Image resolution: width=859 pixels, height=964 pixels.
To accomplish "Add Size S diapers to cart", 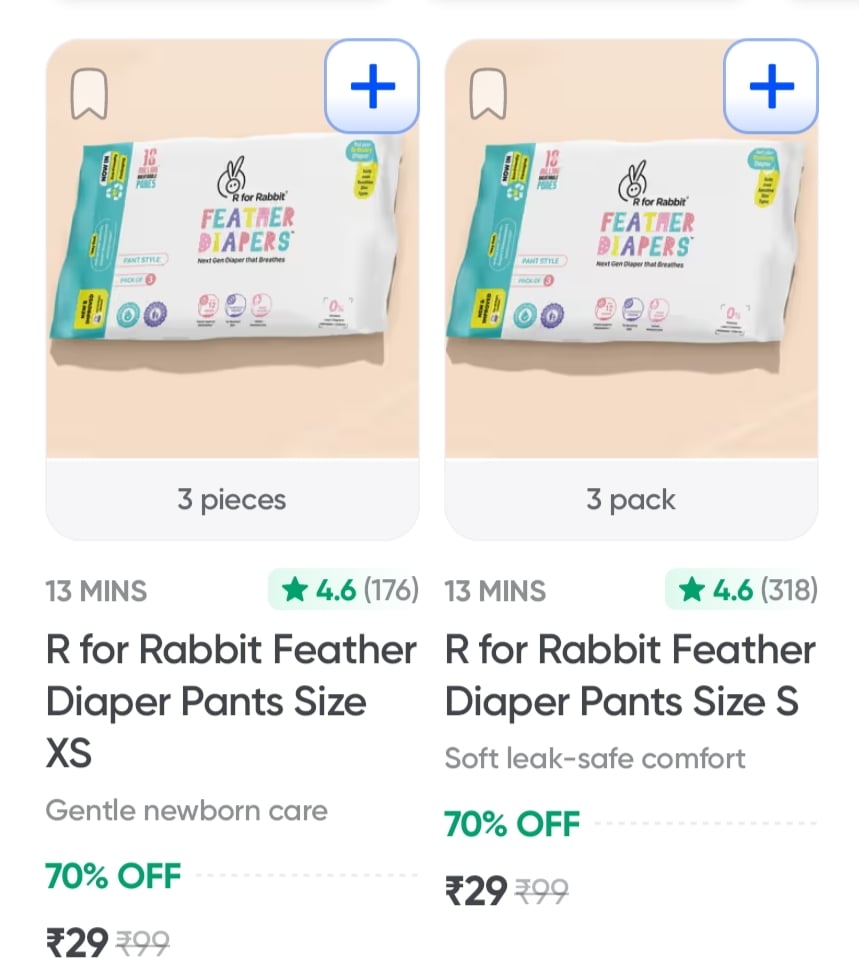I will pyautogui.click(x=770, y=87).
